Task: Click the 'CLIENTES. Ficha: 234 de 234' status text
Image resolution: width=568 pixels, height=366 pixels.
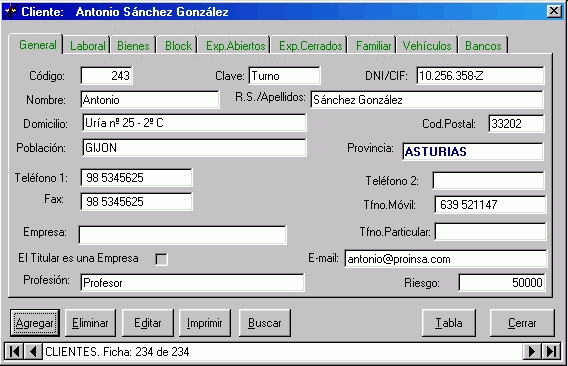Action: click(117, 352)
